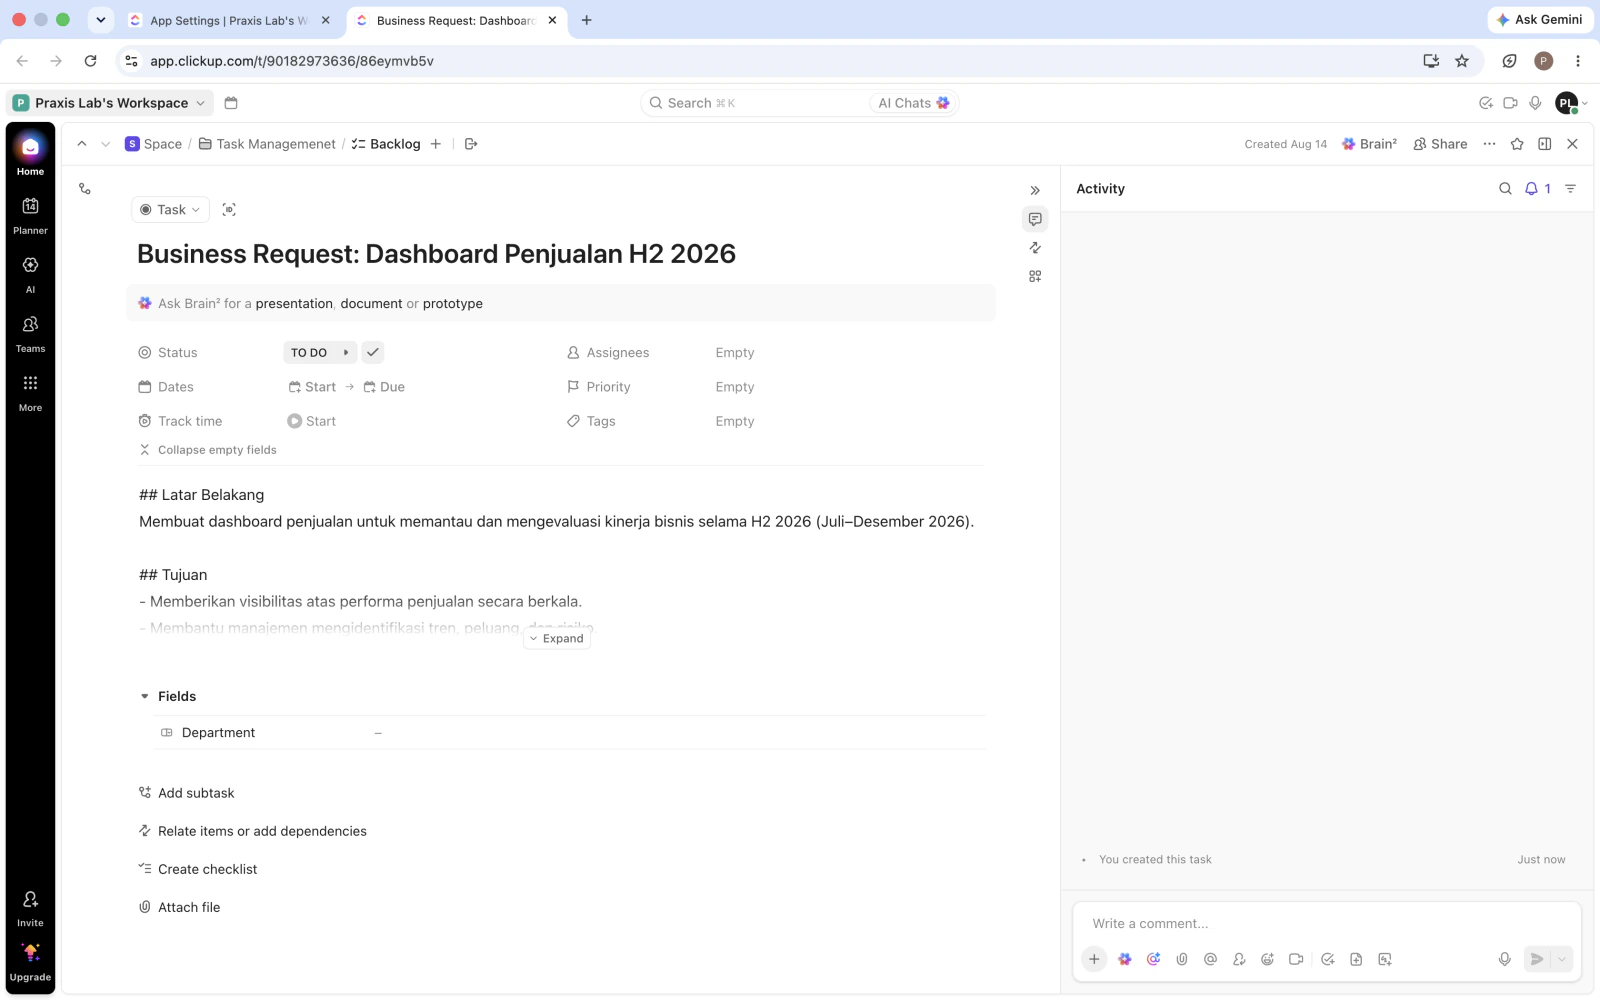1600x1000 pixels.
Task: Open the add-apps icon in the side strip
Action: click(x=1035, y=276)
